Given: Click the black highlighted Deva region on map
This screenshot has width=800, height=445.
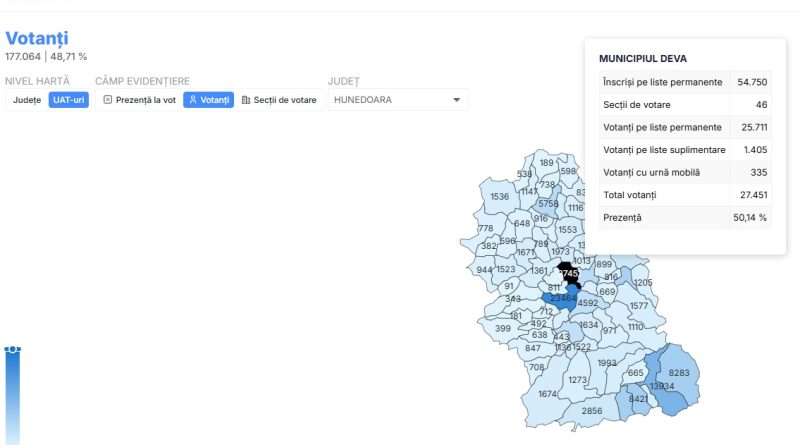Looking at the screenshot, I should 568,272.
